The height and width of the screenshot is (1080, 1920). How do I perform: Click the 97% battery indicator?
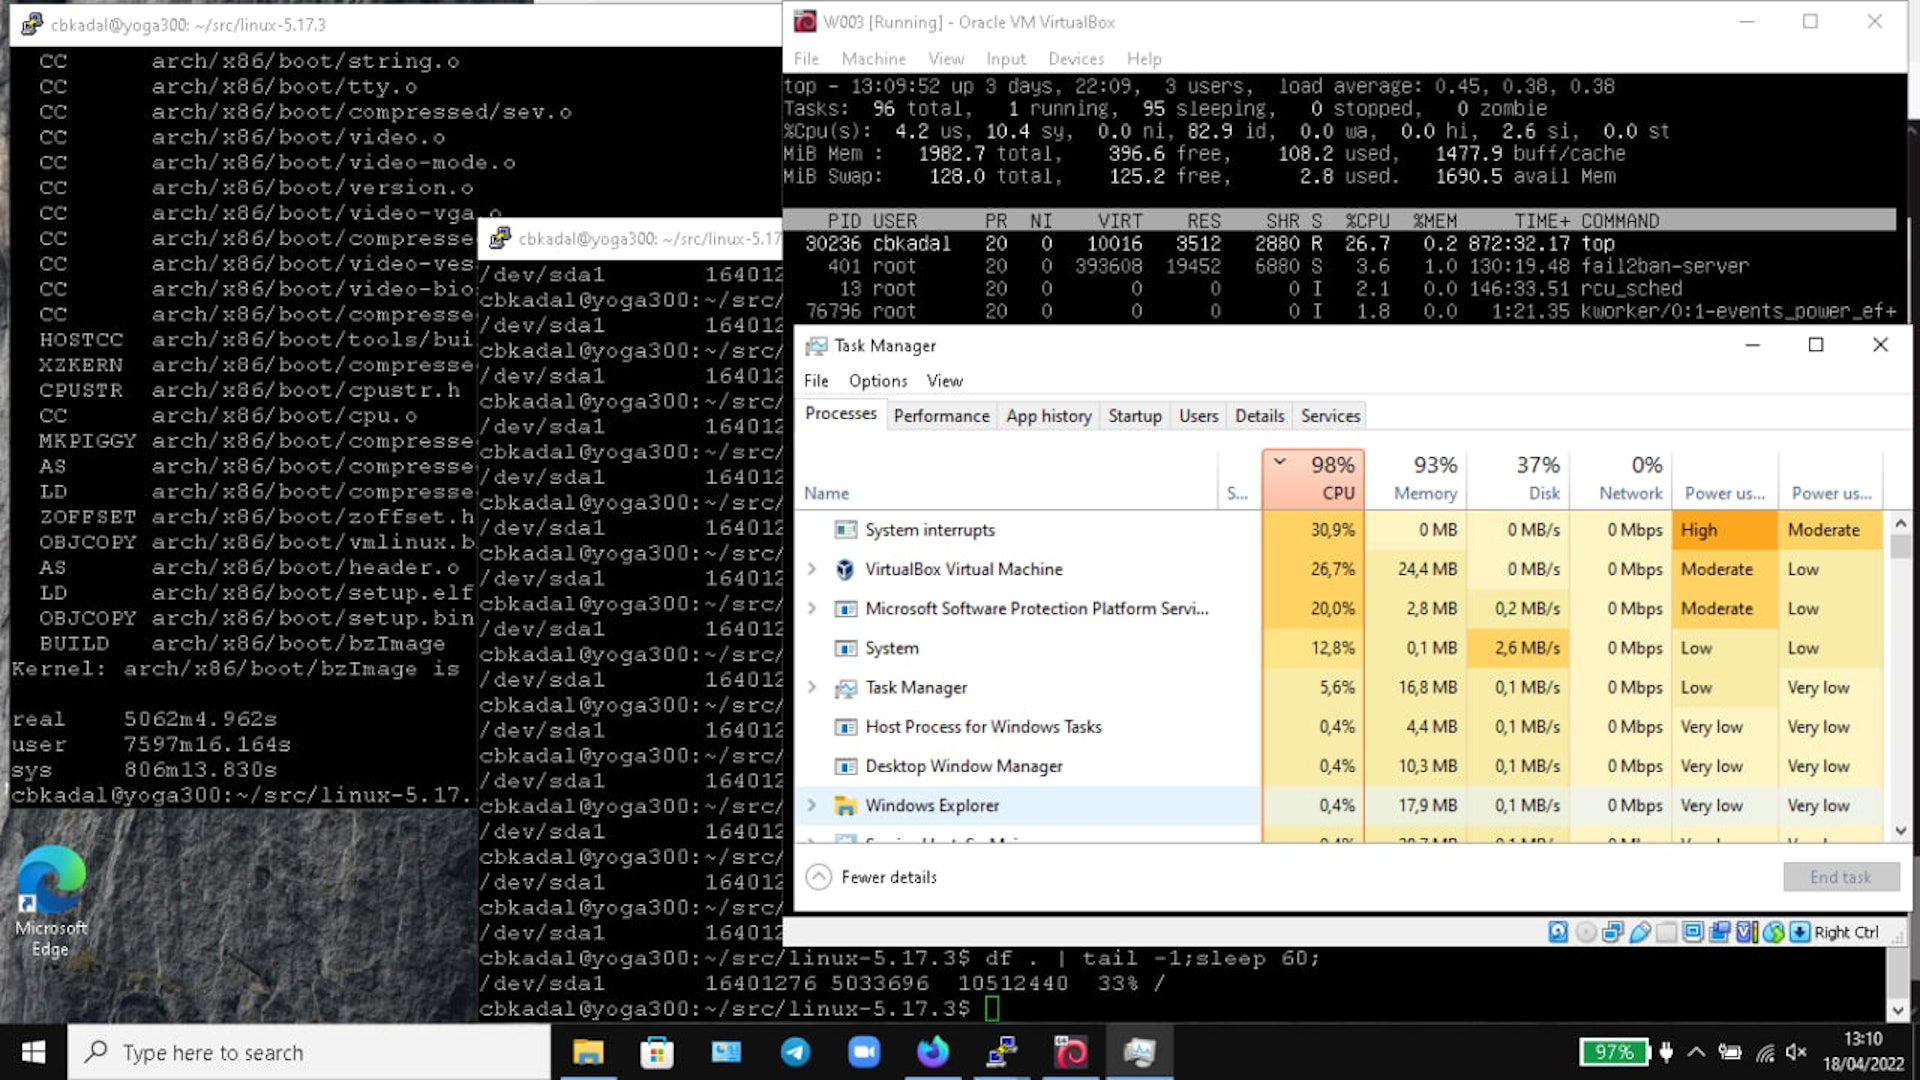pyautogui.click(x=1614, y=1052)
